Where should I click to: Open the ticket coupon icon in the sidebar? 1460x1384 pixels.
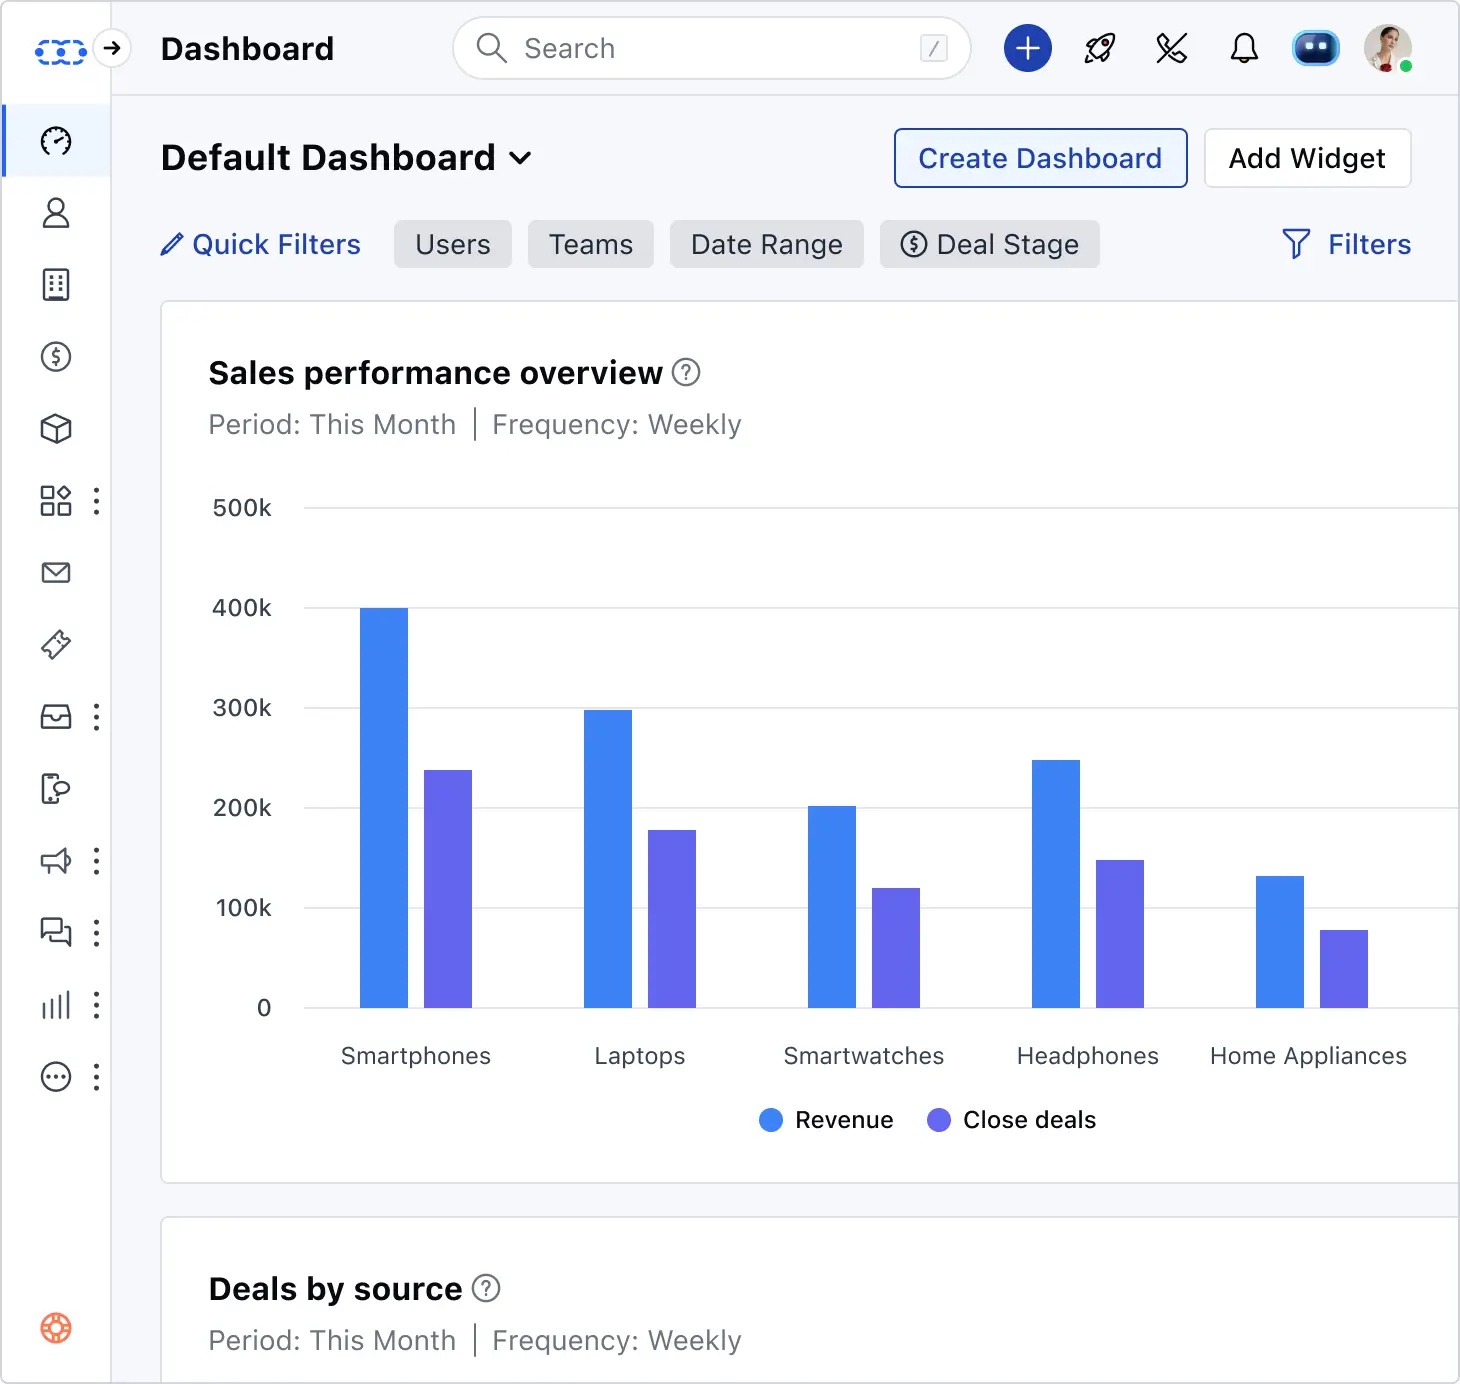click(x=56, y=645)
